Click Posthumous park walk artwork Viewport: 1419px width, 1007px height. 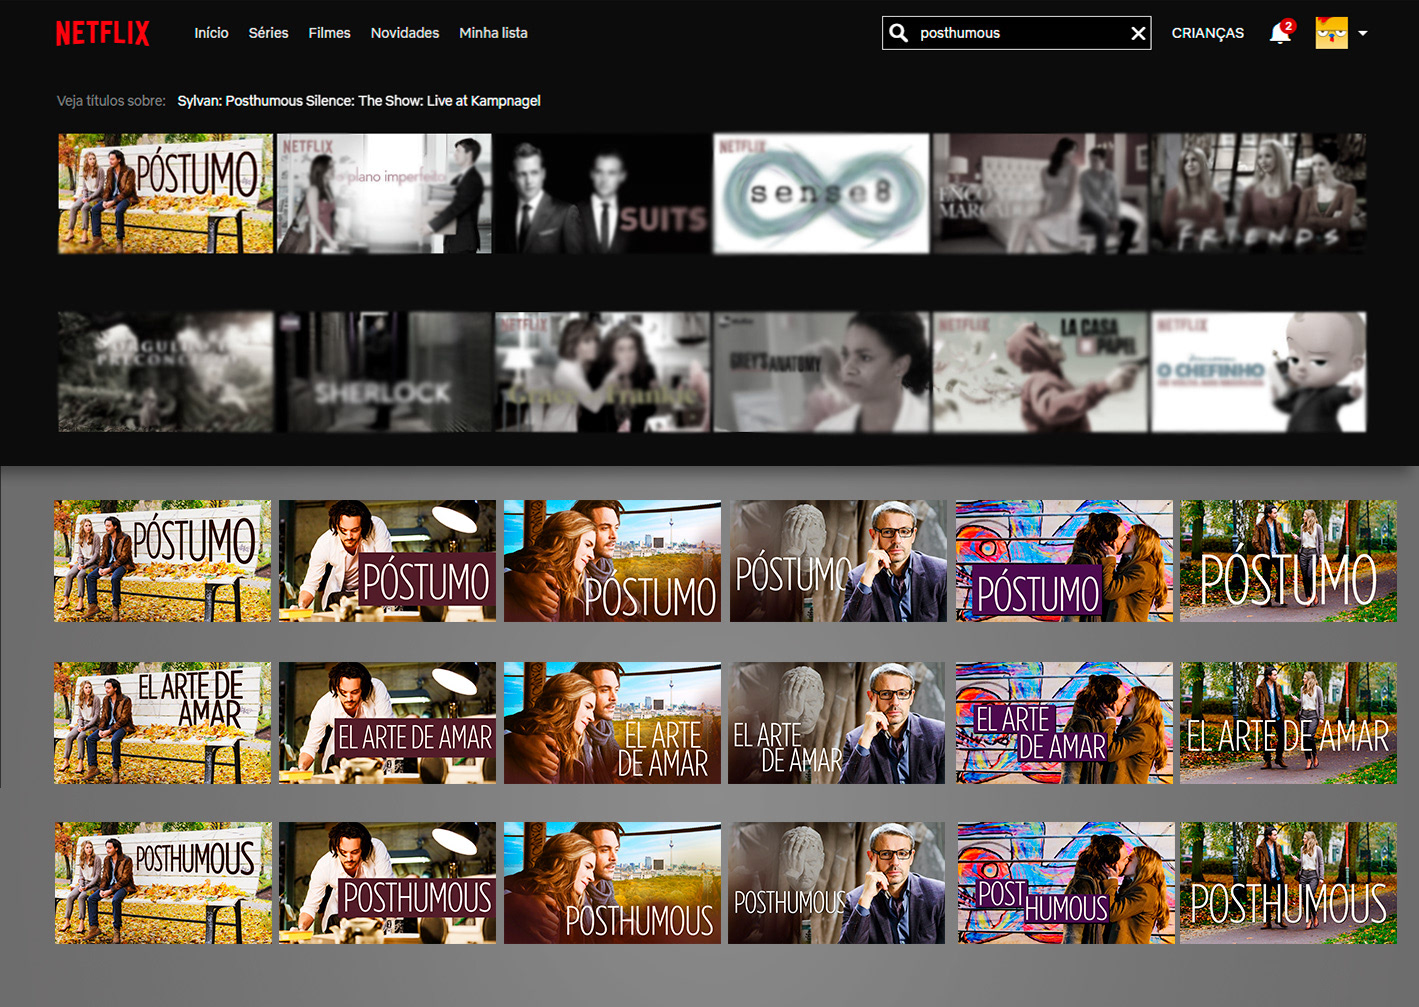[x=1288, y=883]
